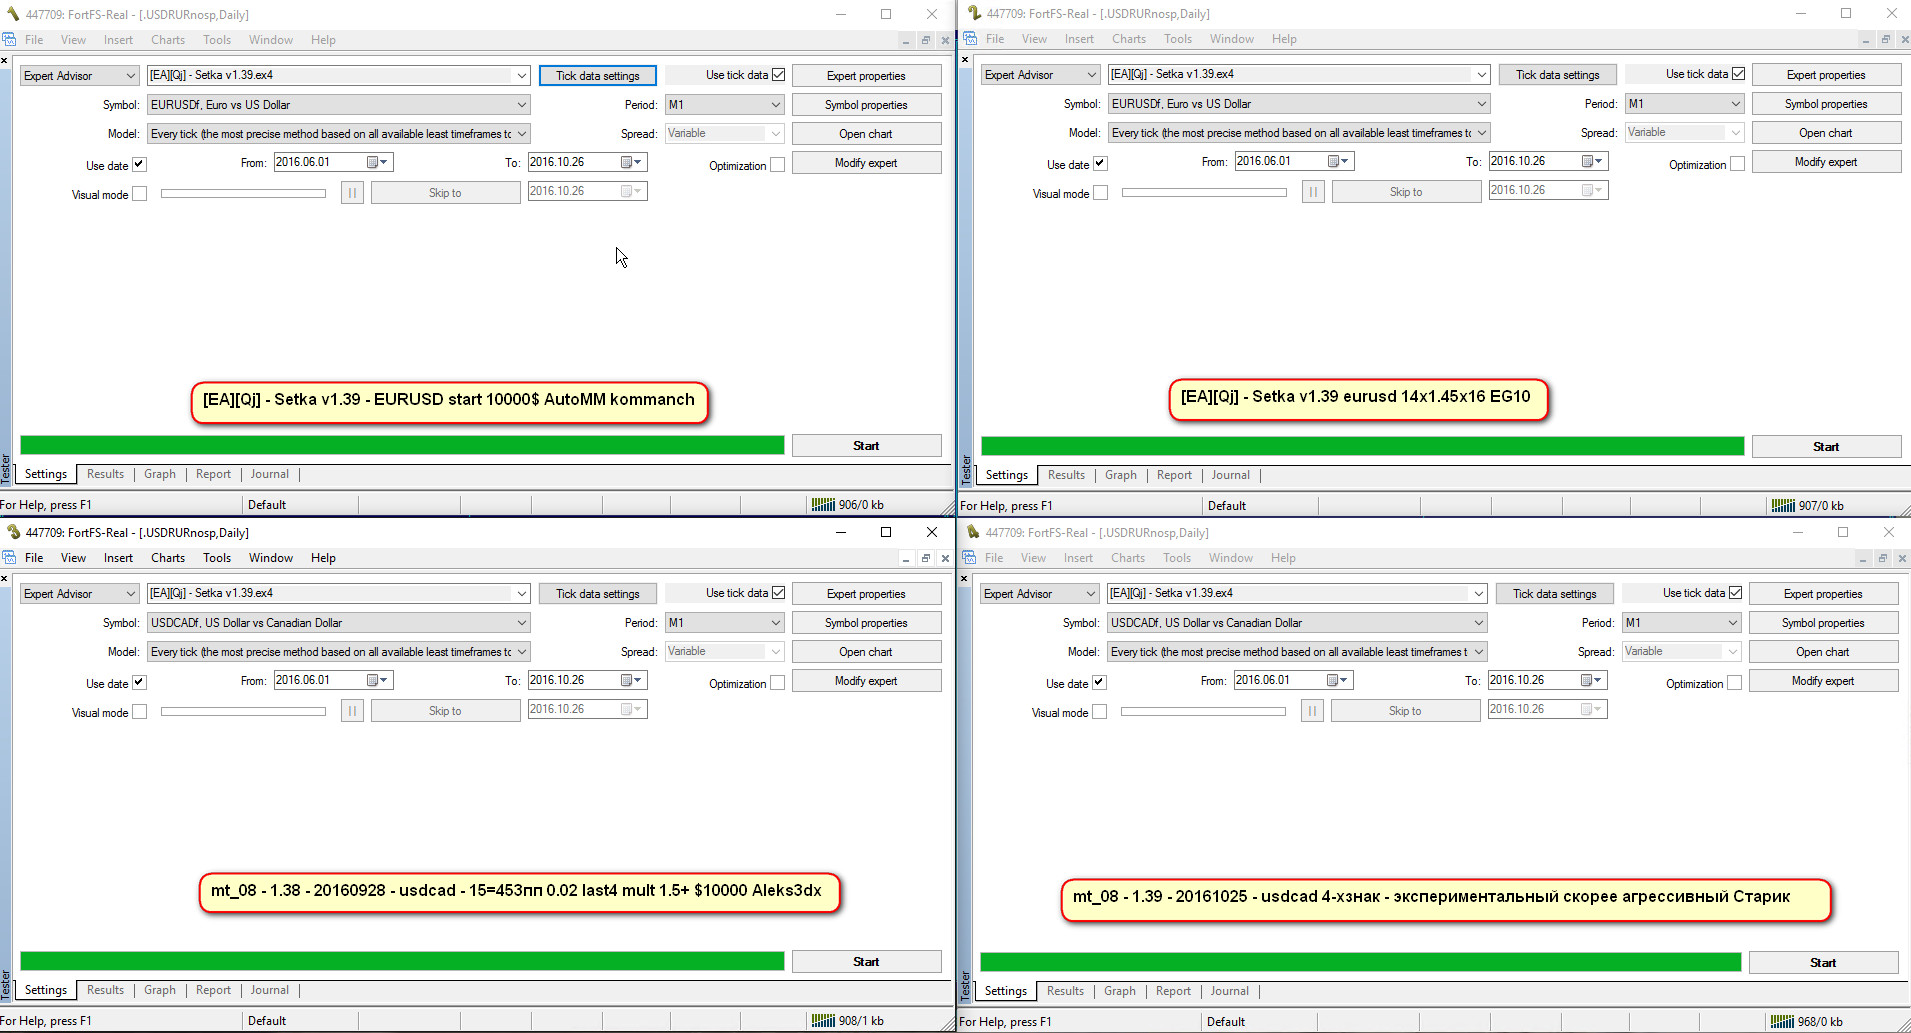This screenshot has width=1911, height=1033.
Task: Click Skip to button in bottom-right tester
Action: 1405,711
